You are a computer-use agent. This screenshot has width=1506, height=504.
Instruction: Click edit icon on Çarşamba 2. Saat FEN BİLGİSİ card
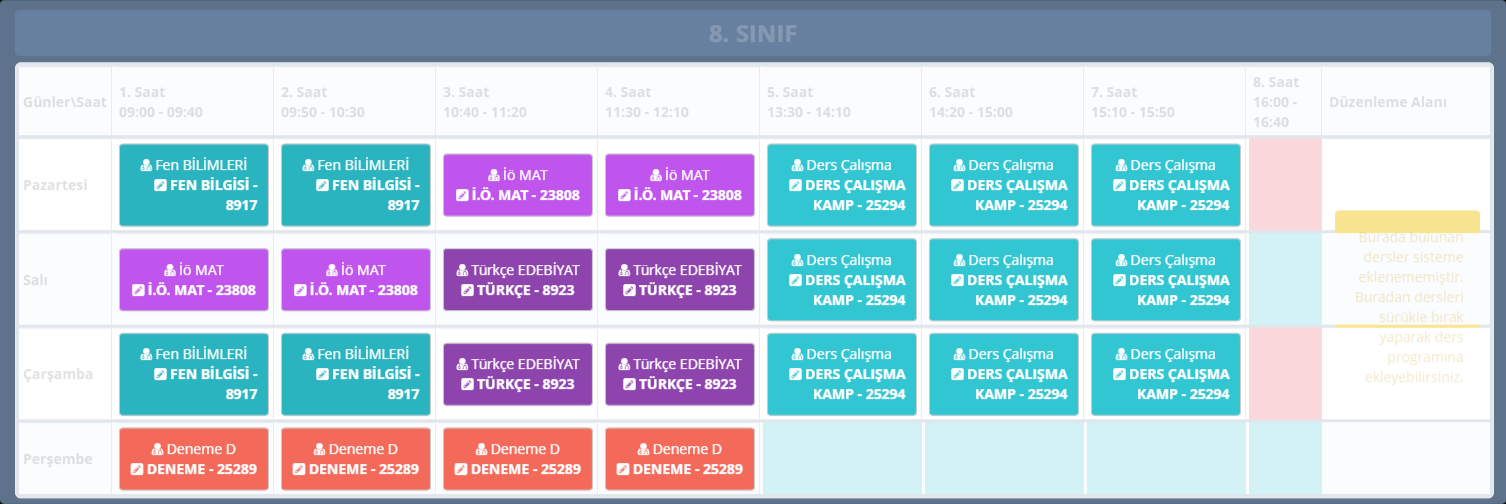tap(322, 374)
